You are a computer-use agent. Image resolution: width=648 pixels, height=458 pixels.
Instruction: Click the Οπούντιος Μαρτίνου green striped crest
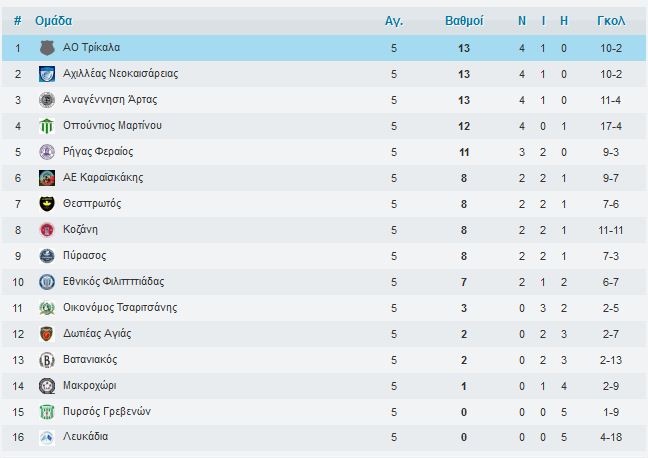tap(46, 126)
